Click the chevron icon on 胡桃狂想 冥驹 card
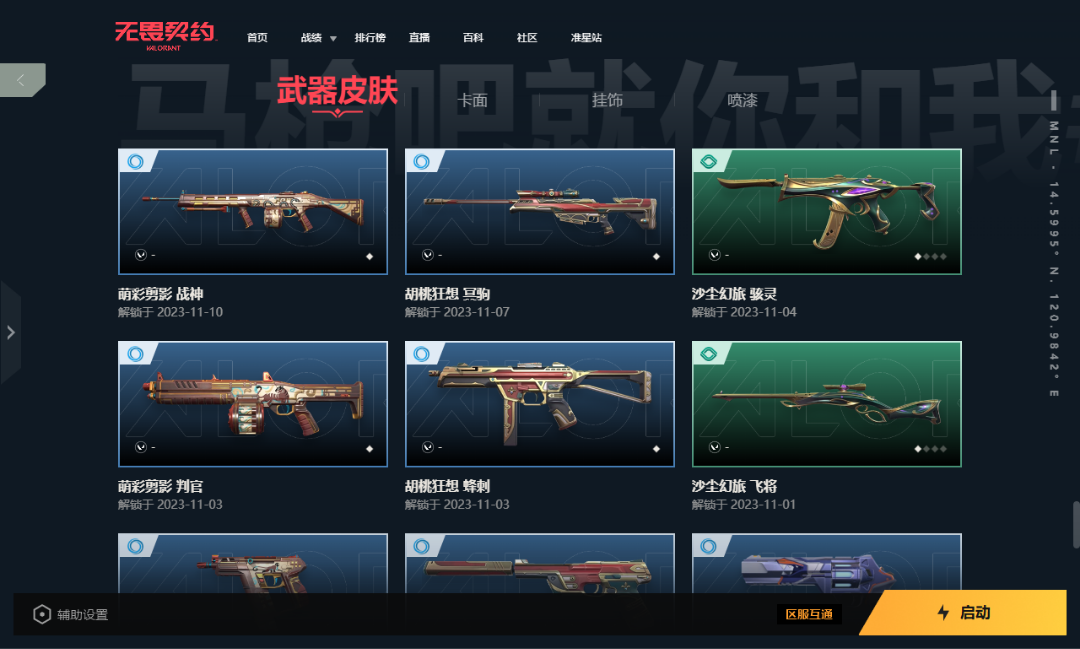 (x=428, y=255)
